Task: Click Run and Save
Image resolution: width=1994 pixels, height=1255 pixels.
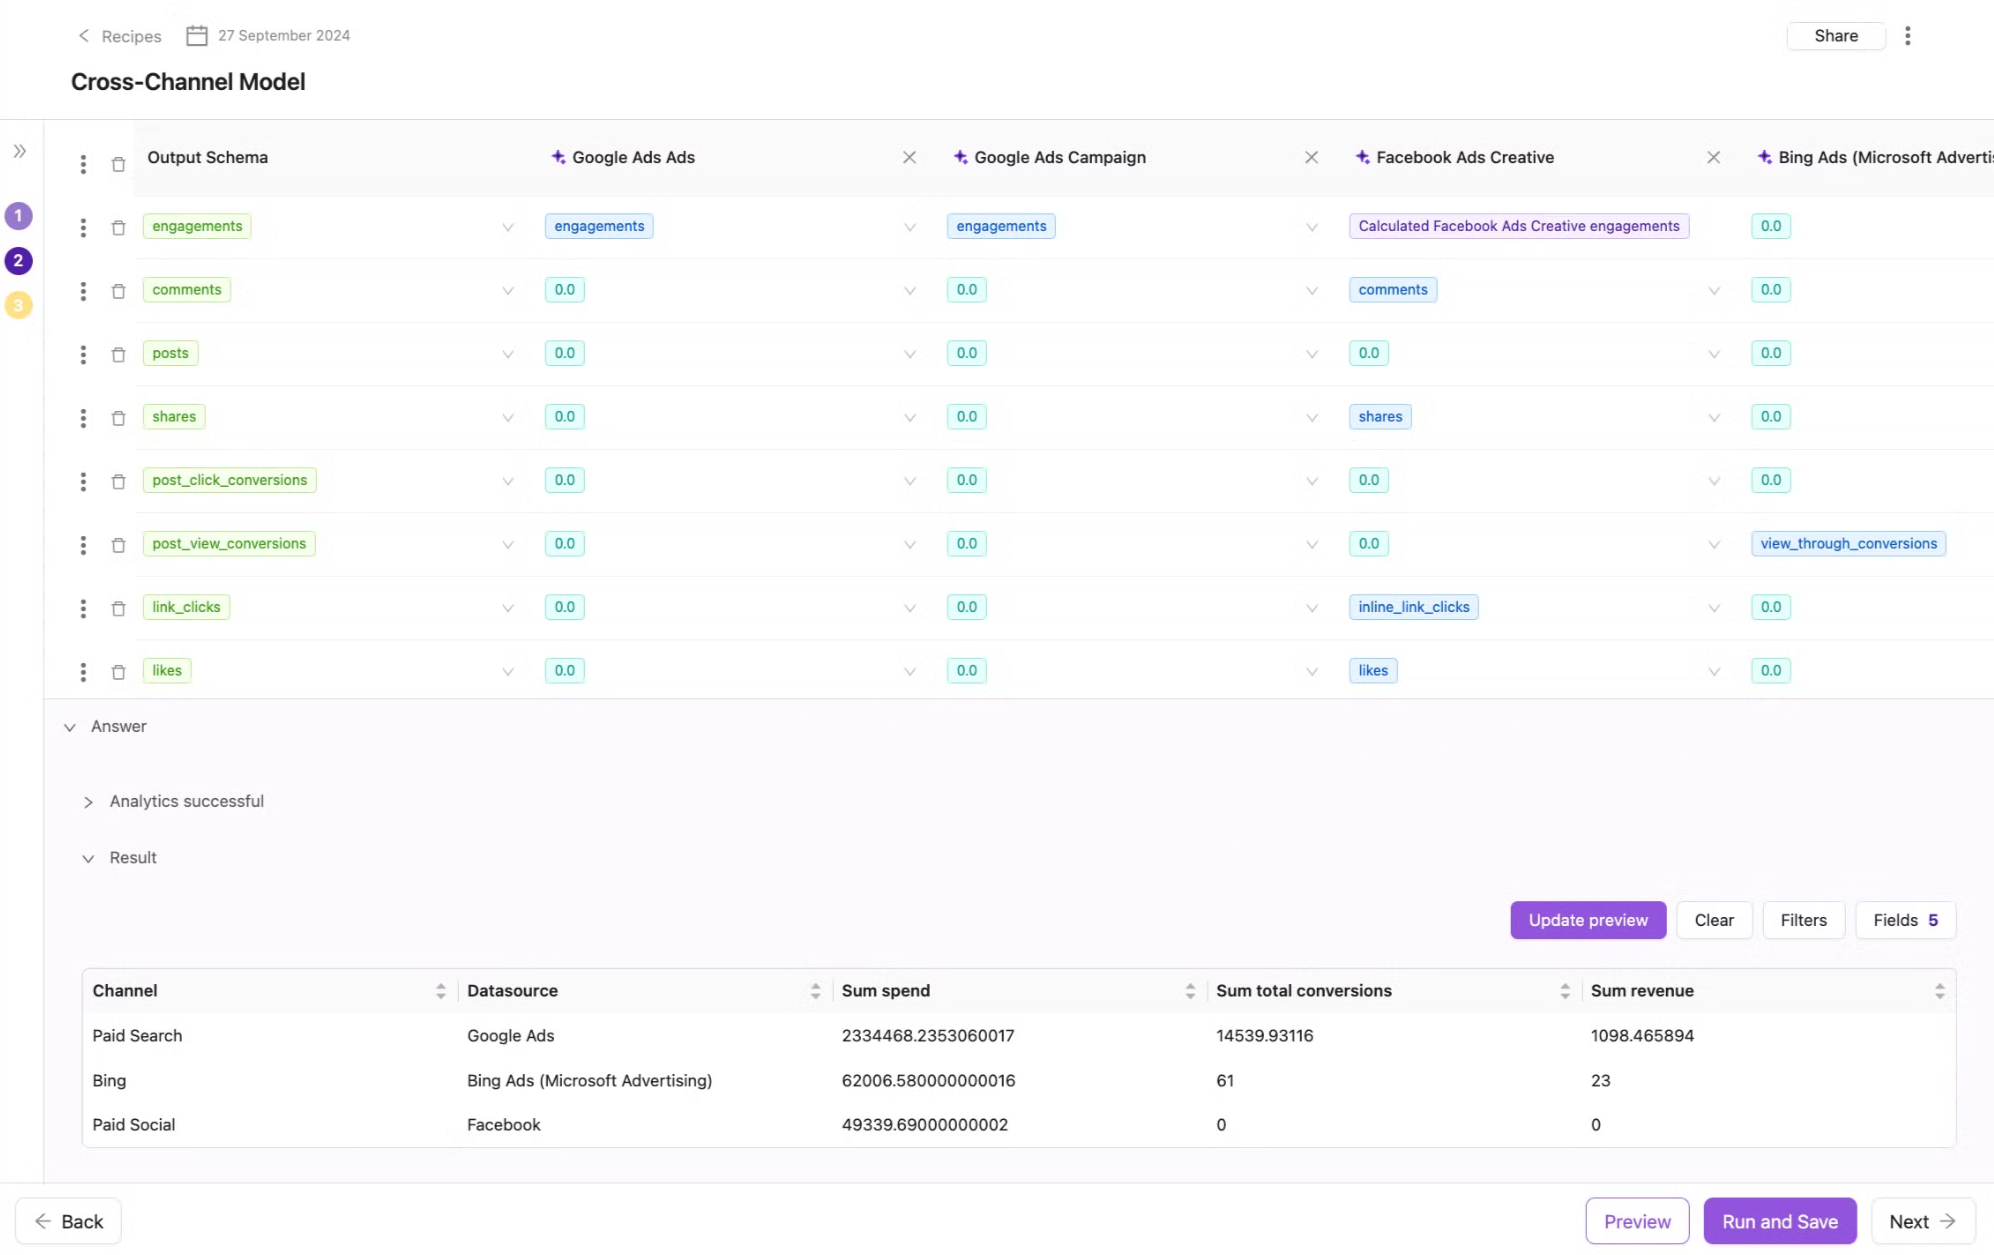Action: point(1780,1221)
